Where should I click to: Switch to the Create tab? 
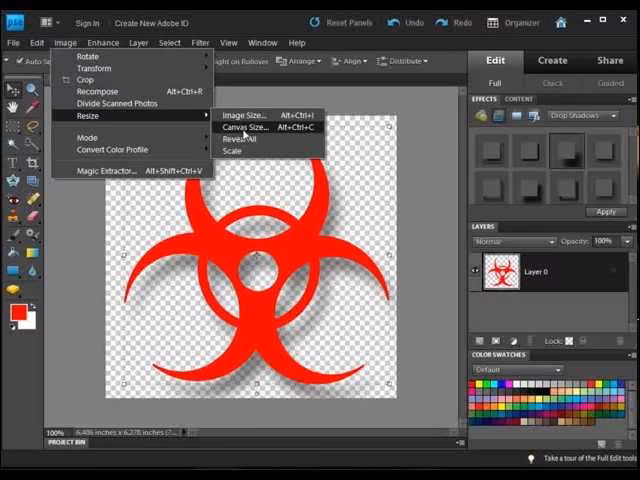click(x=553, y=60)
